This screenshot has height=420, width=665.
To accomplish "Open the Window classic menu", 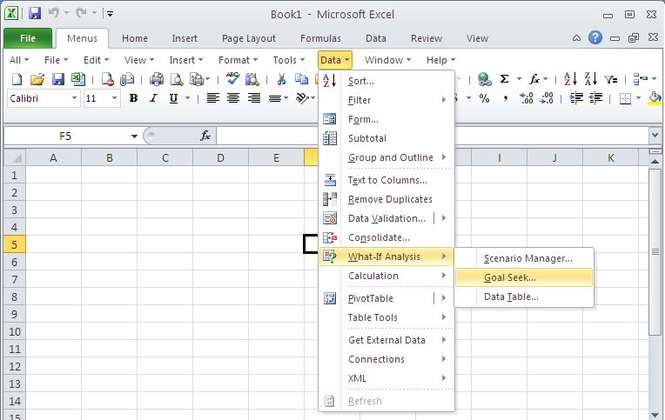I will (x=388, y=60).
